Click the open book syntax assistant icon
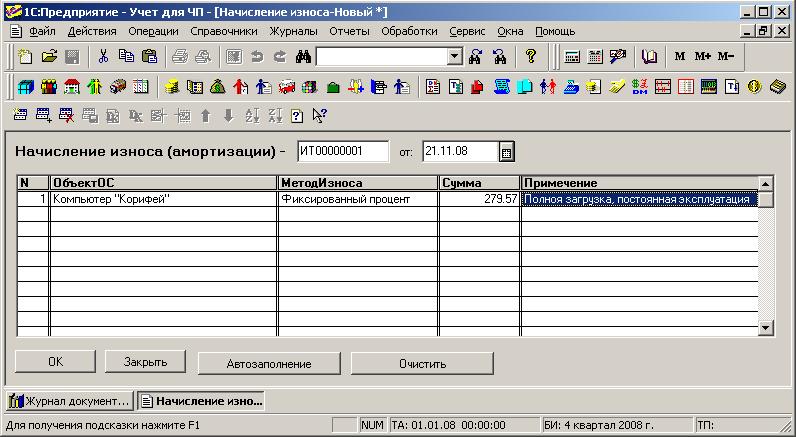796x437 pixels. pos(651,57)
